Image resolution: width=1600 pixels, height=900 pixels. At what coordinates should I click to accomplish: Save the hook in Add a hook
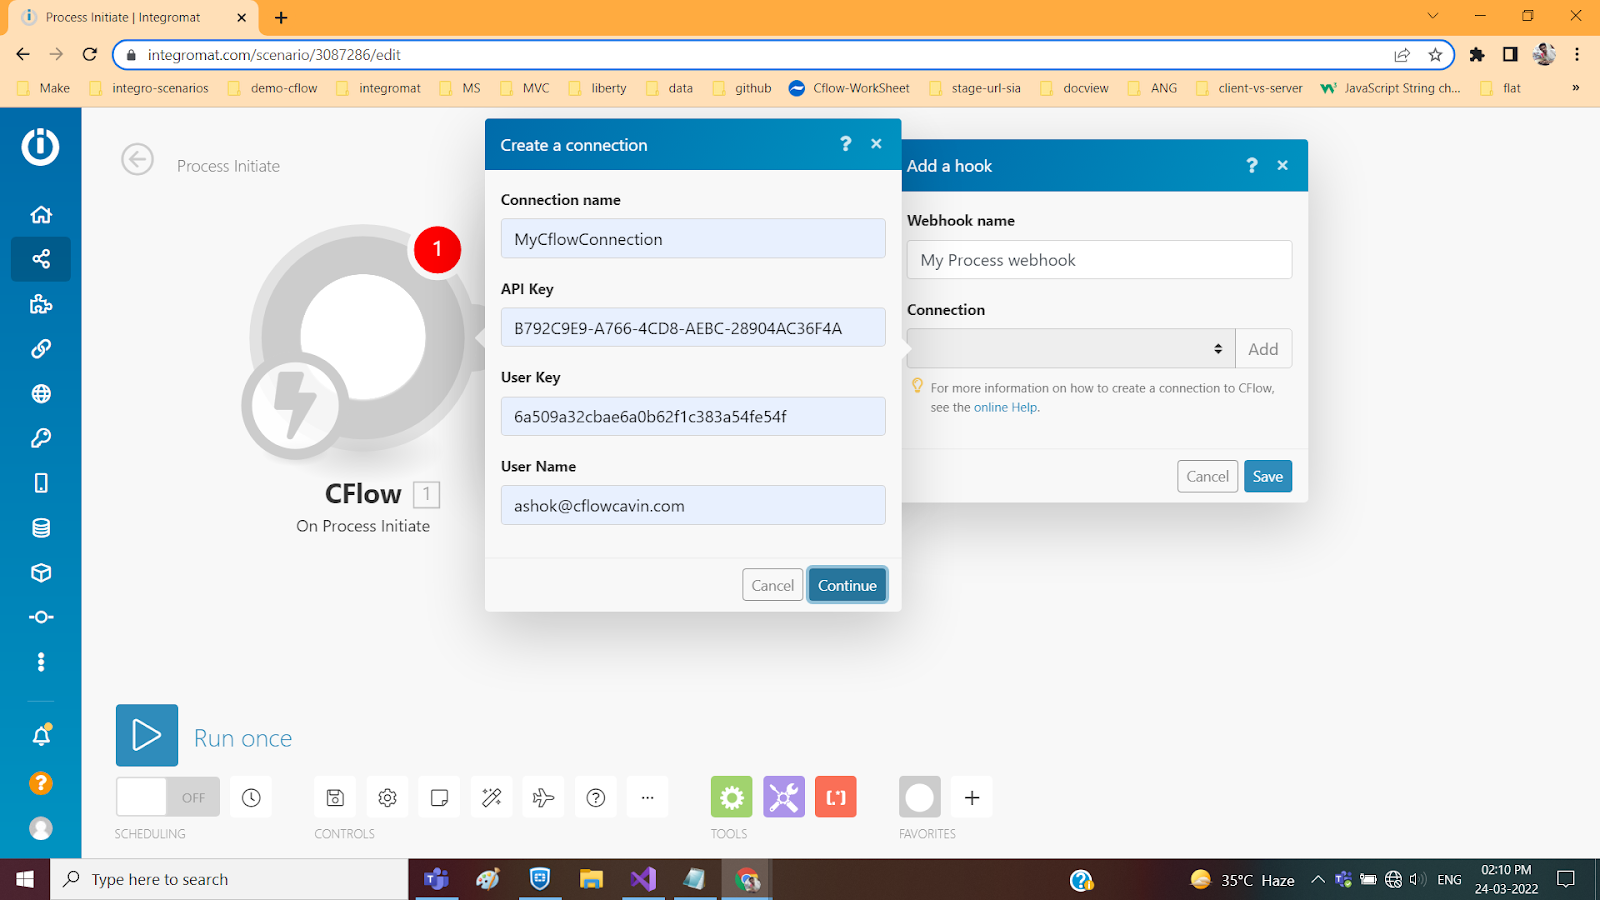[x=1268, y=476]
